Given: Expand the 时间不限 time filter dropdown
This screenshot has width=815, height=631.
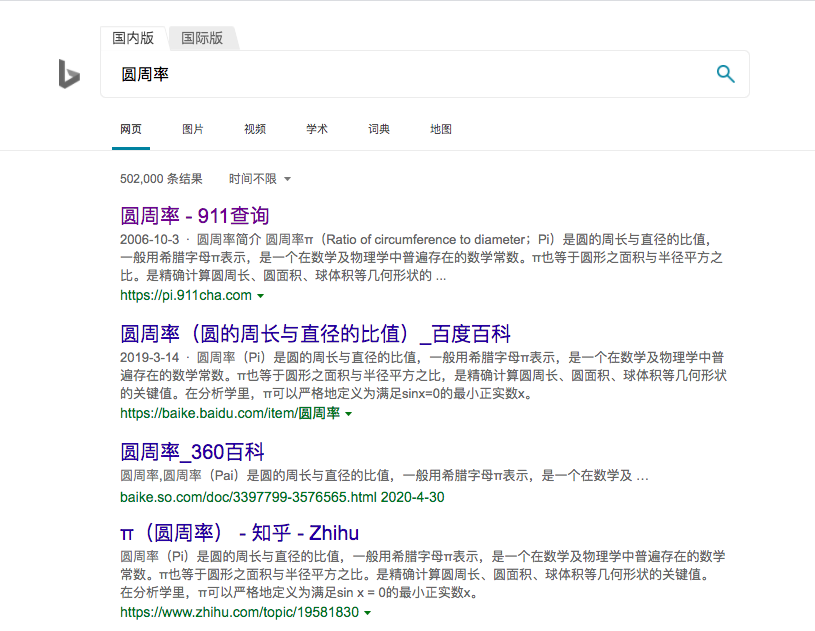Looking at the screenshot, I should point(260,179).
